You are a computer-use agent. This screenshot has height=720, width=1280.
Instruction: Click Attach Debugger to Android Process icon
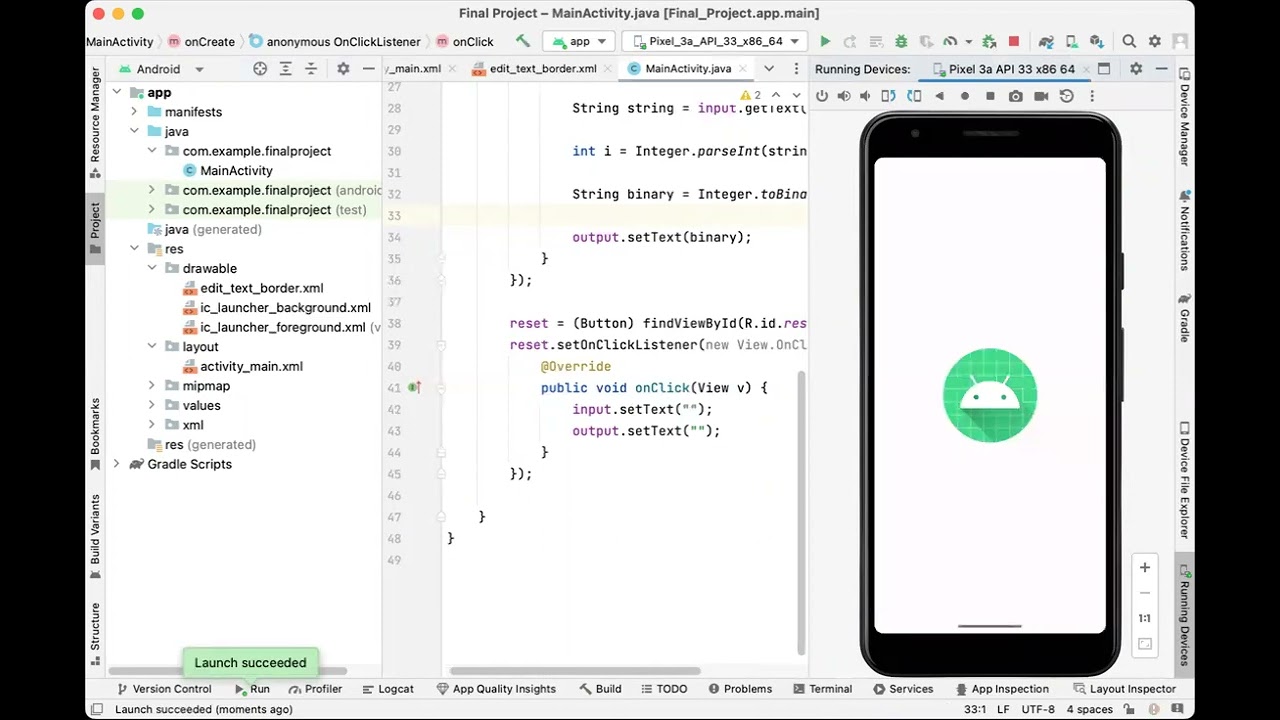pos(989,41)
